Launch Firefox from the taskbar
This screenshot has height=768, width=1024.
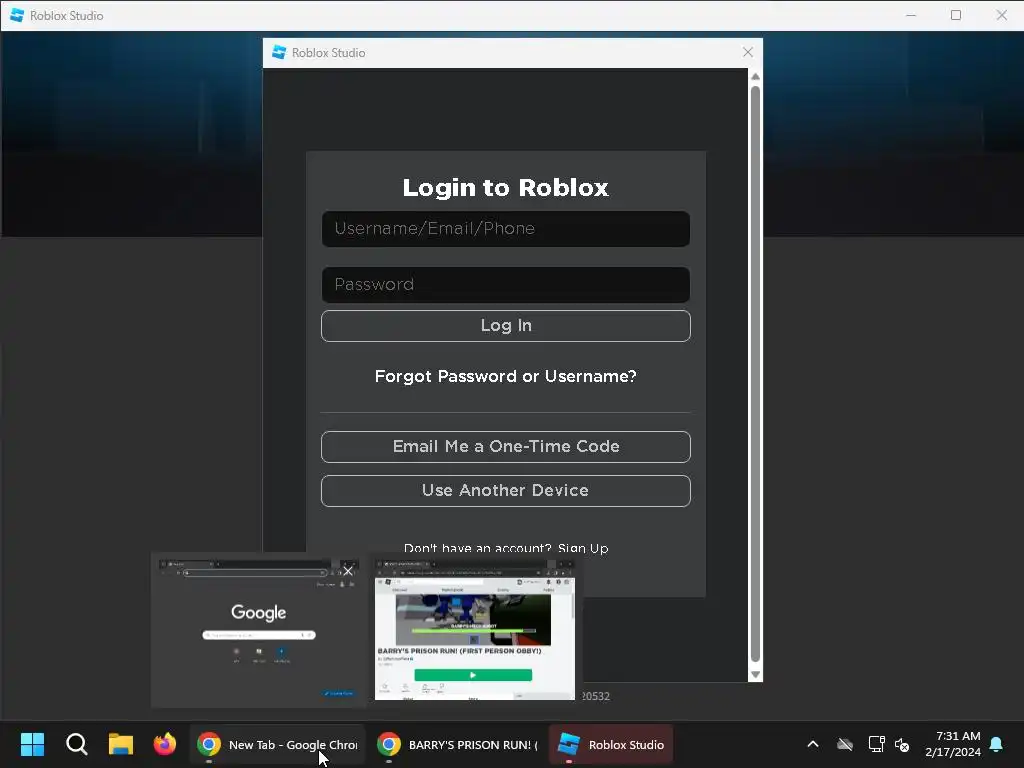coord(165,744)
